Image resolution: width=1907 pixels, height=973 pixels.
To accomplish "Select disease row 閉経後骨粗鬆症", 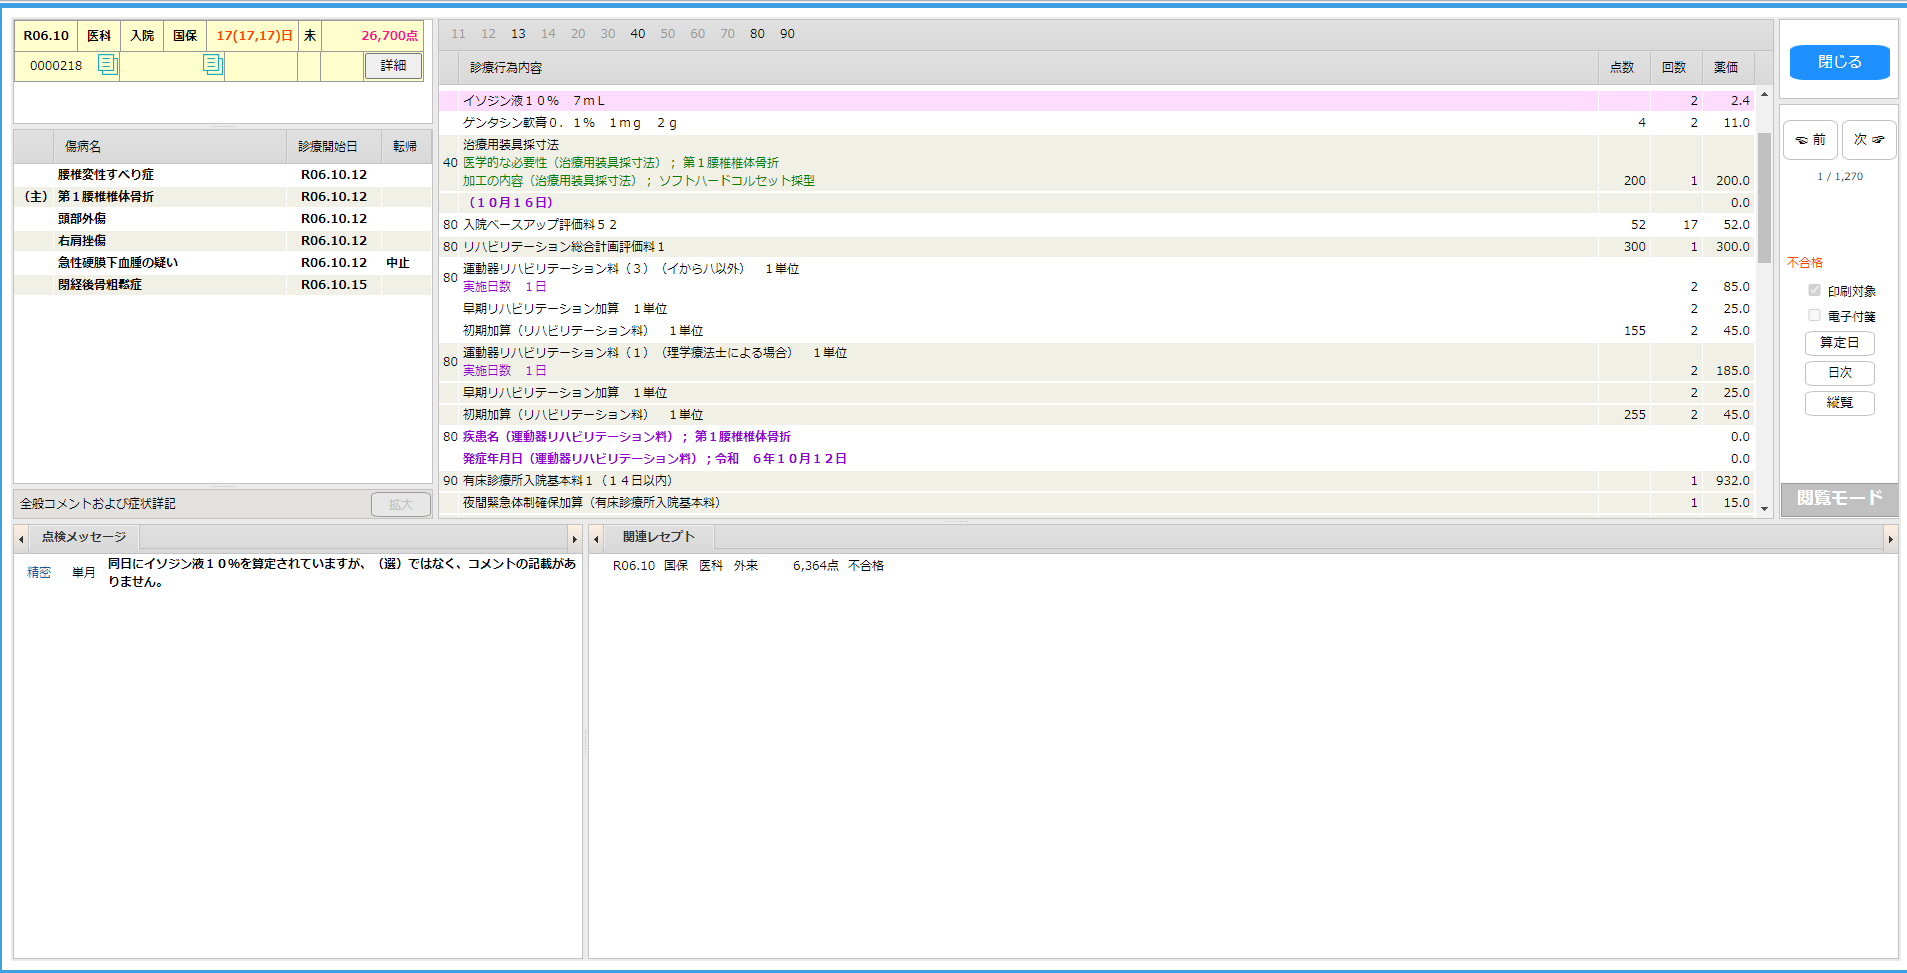I will coord(223,285).
